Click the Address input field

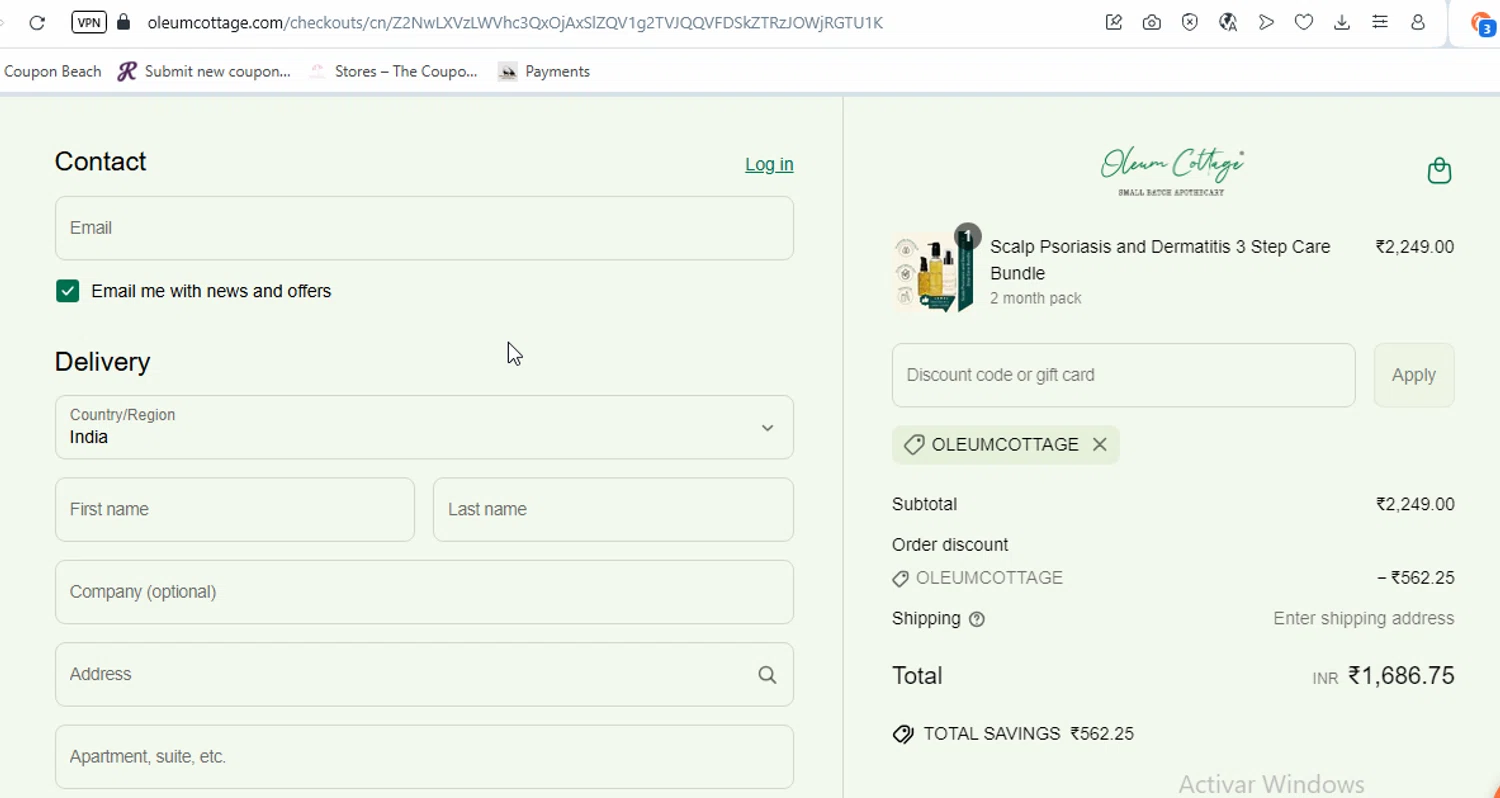424,675
